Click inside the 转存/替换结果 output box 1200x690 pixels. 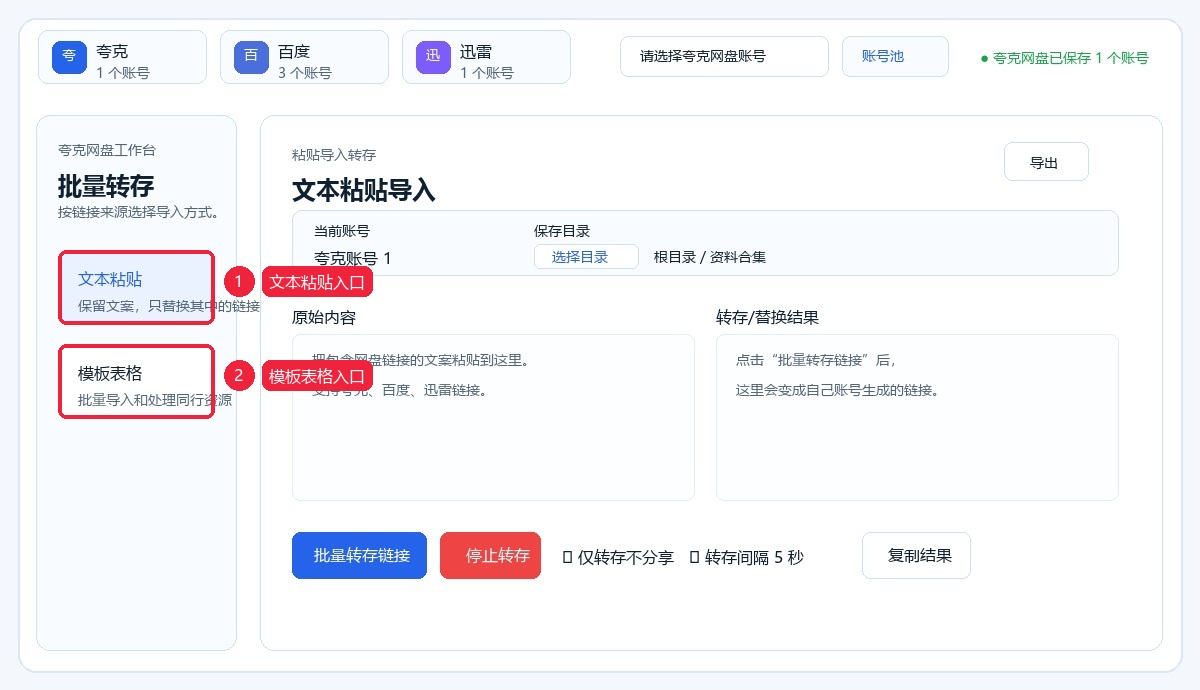[x=917, y=417]
